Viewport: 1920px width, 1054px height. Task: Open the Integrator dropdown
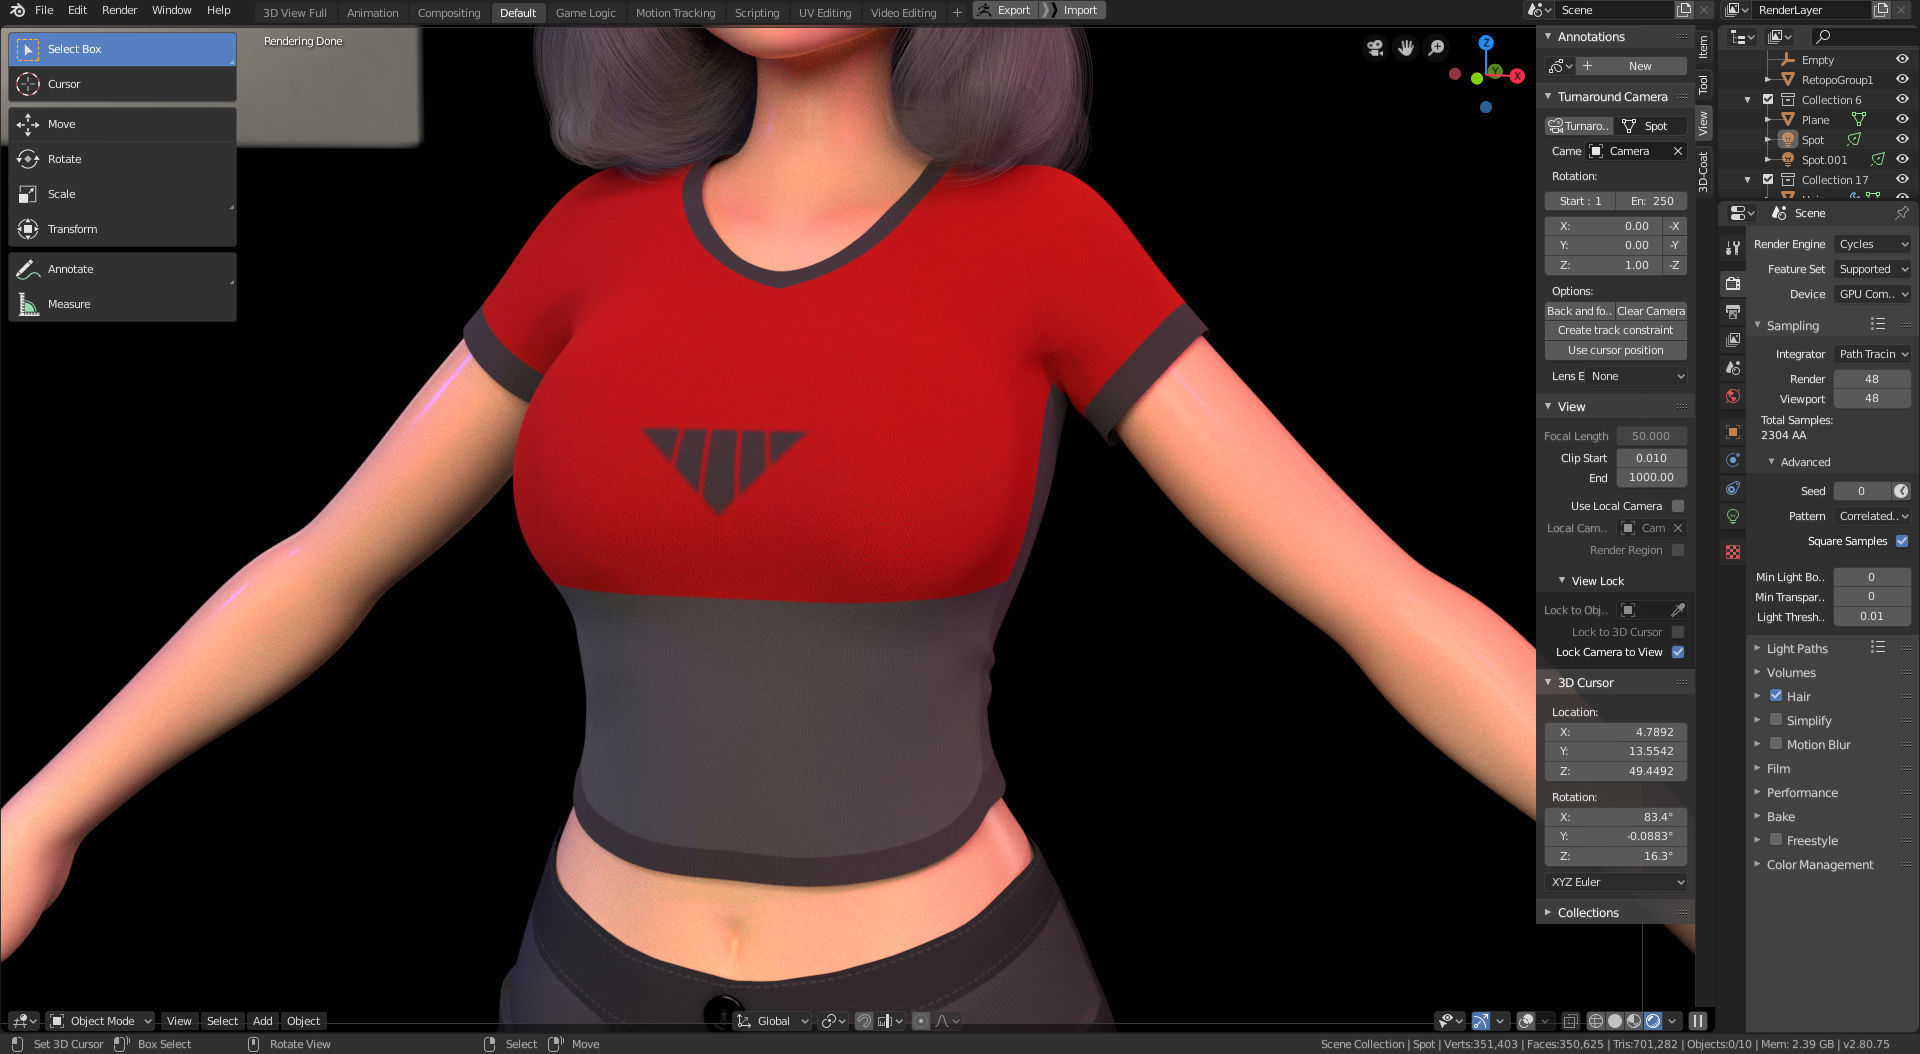point(1872,354)
